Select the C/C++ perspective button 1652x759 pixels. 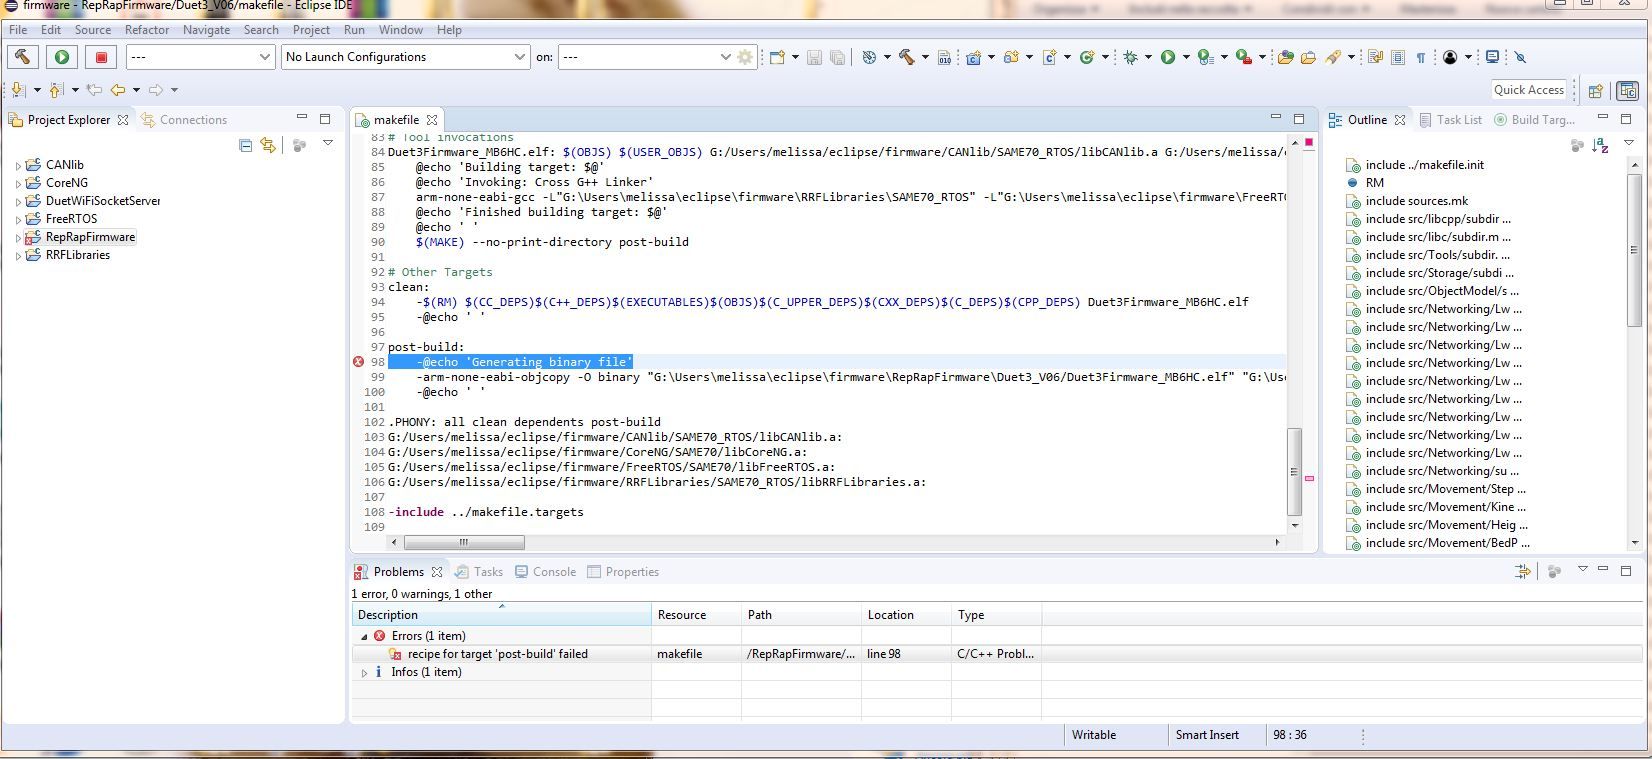tap(1627, 90)
